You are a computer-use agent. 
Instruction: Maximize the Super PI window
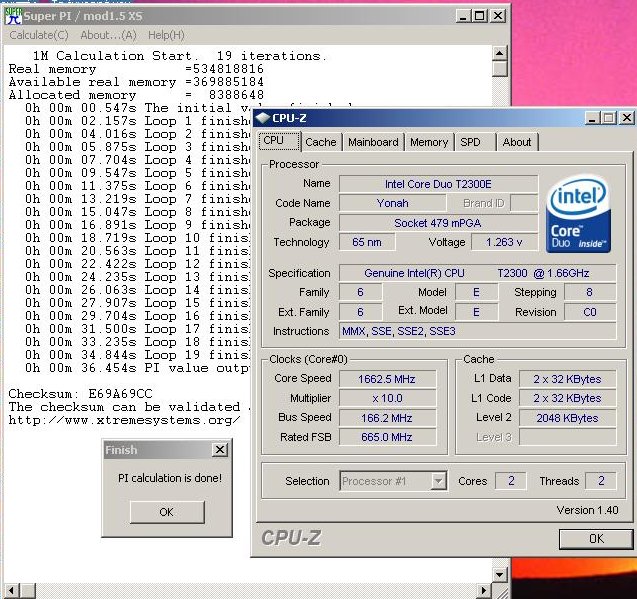(x=480, y=16)
